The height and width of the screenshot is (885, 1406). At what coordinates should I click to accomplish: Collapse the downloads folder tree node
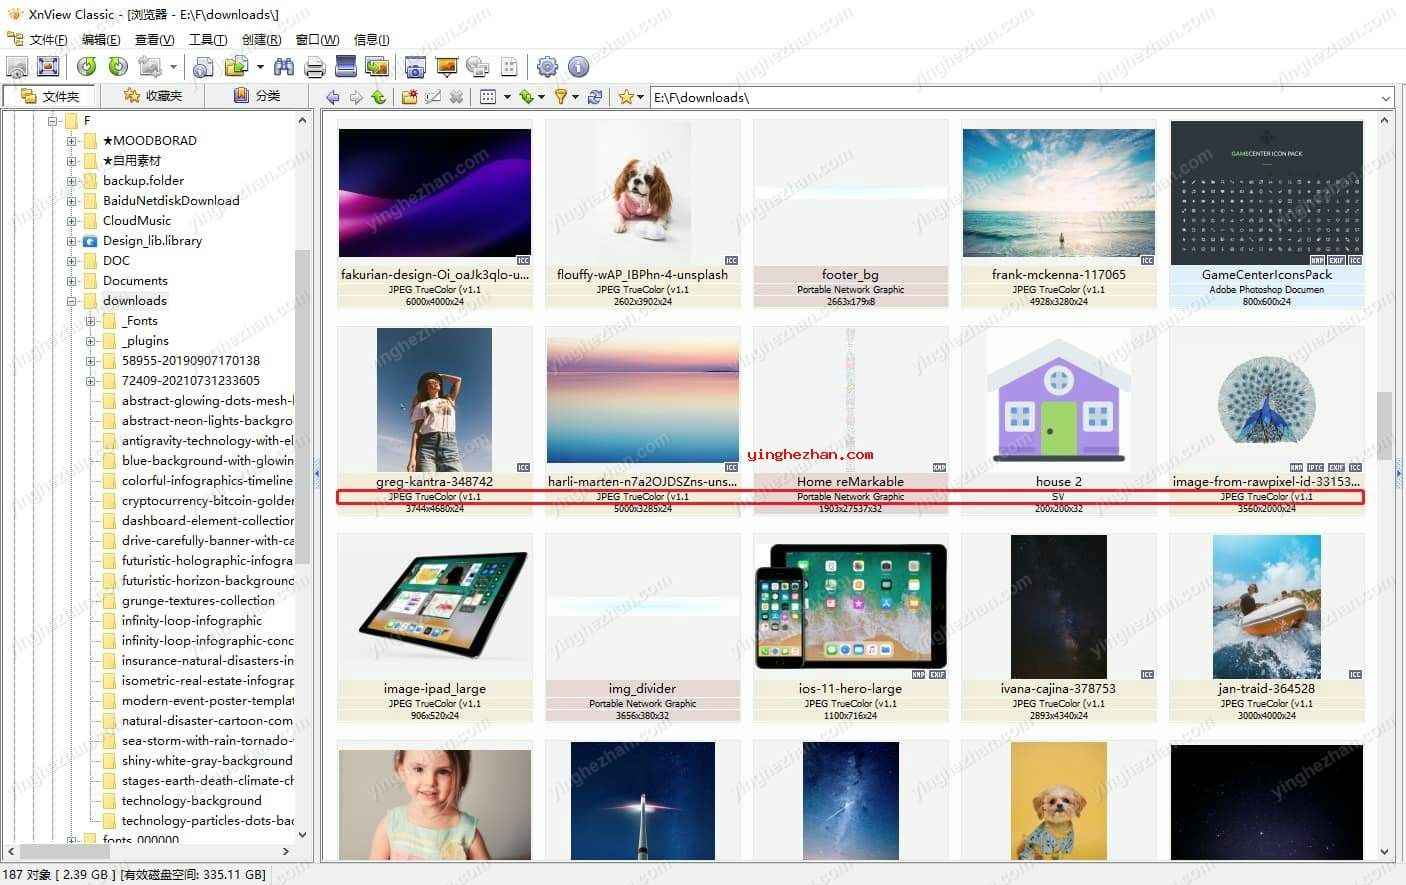(x=72, y=301)
